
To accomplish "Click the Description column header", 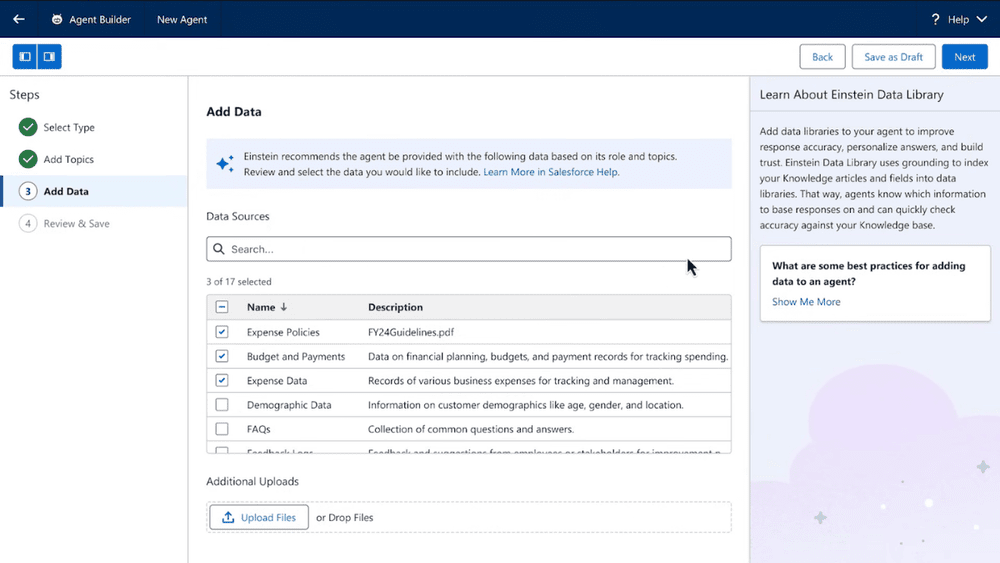I will click(x=395, y=307).
